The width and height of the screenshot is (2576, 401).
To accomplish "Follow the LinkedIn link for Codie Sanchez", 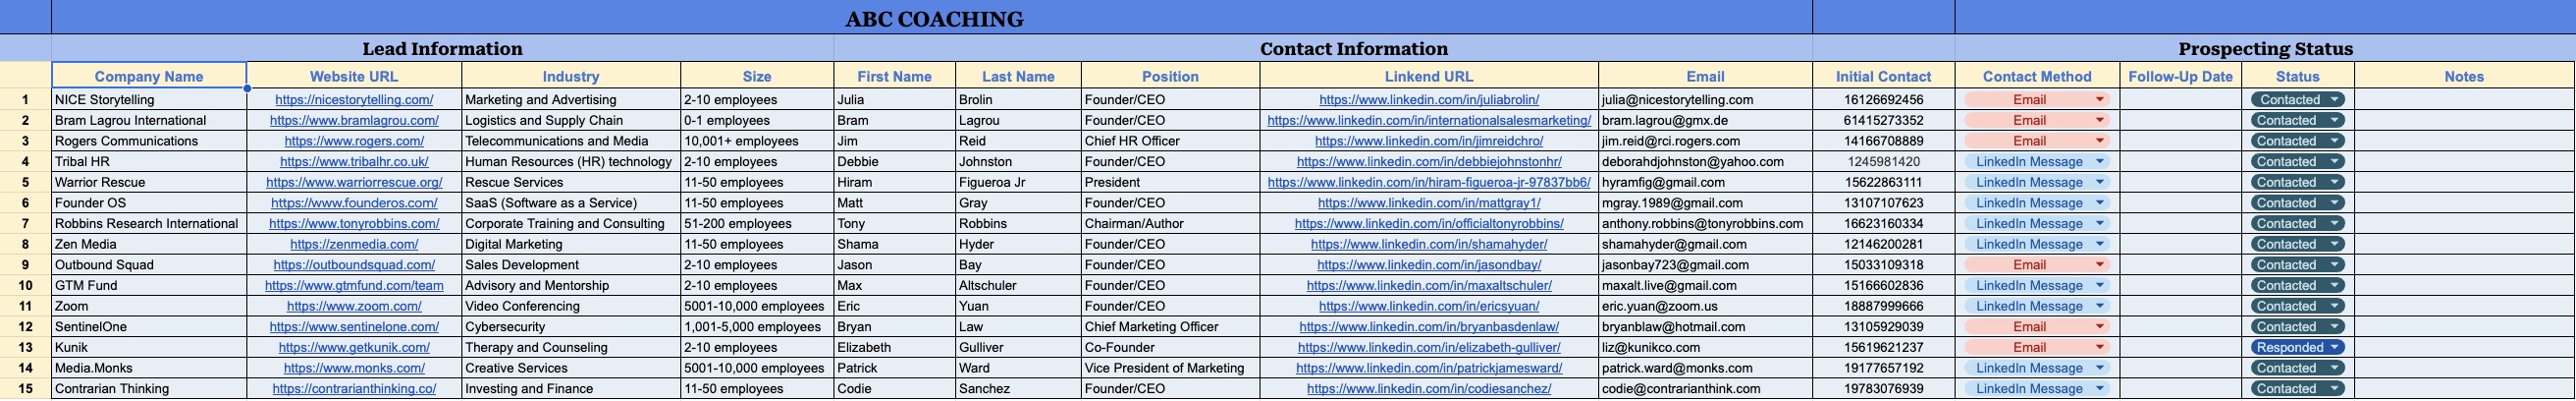I will point(1428,389).
